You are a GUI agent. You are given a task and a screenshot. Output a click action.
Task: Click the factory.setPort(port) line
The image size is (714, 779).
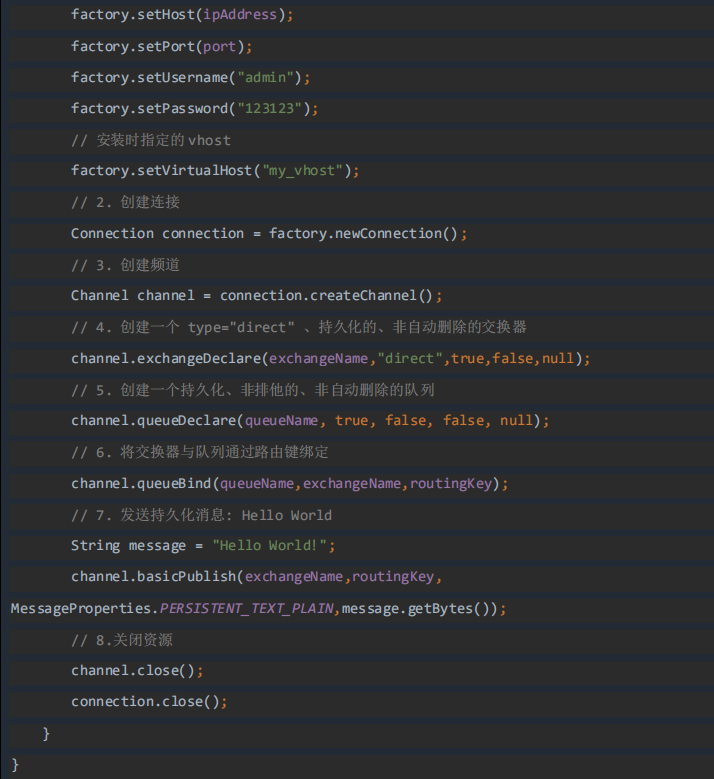(x=161, y=47)
